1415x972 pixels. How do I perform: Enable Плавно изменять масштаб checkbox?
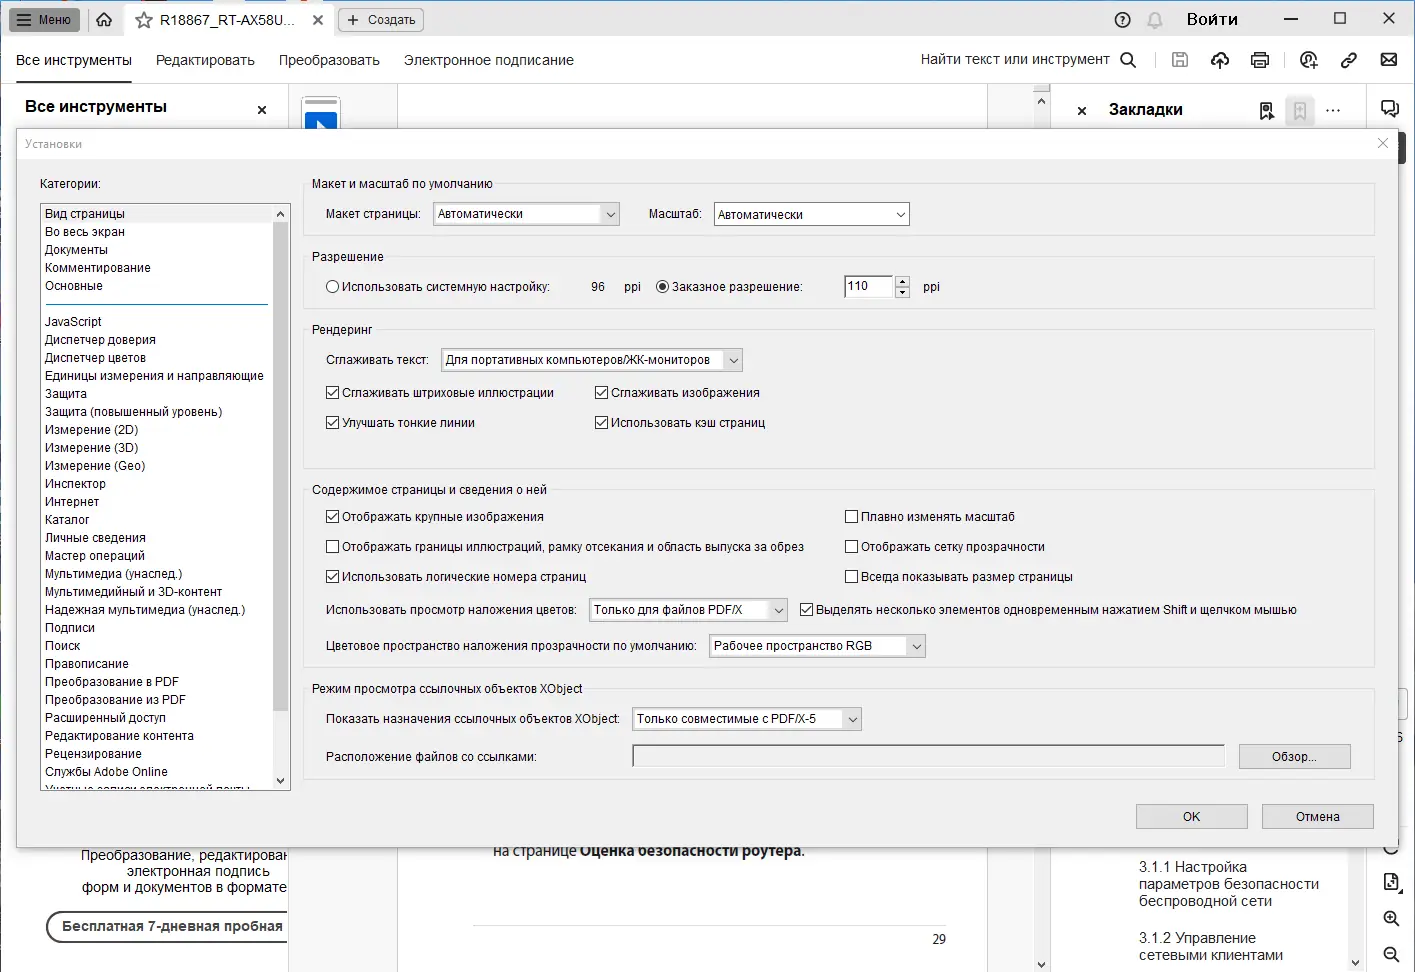[x=851, y=517]
